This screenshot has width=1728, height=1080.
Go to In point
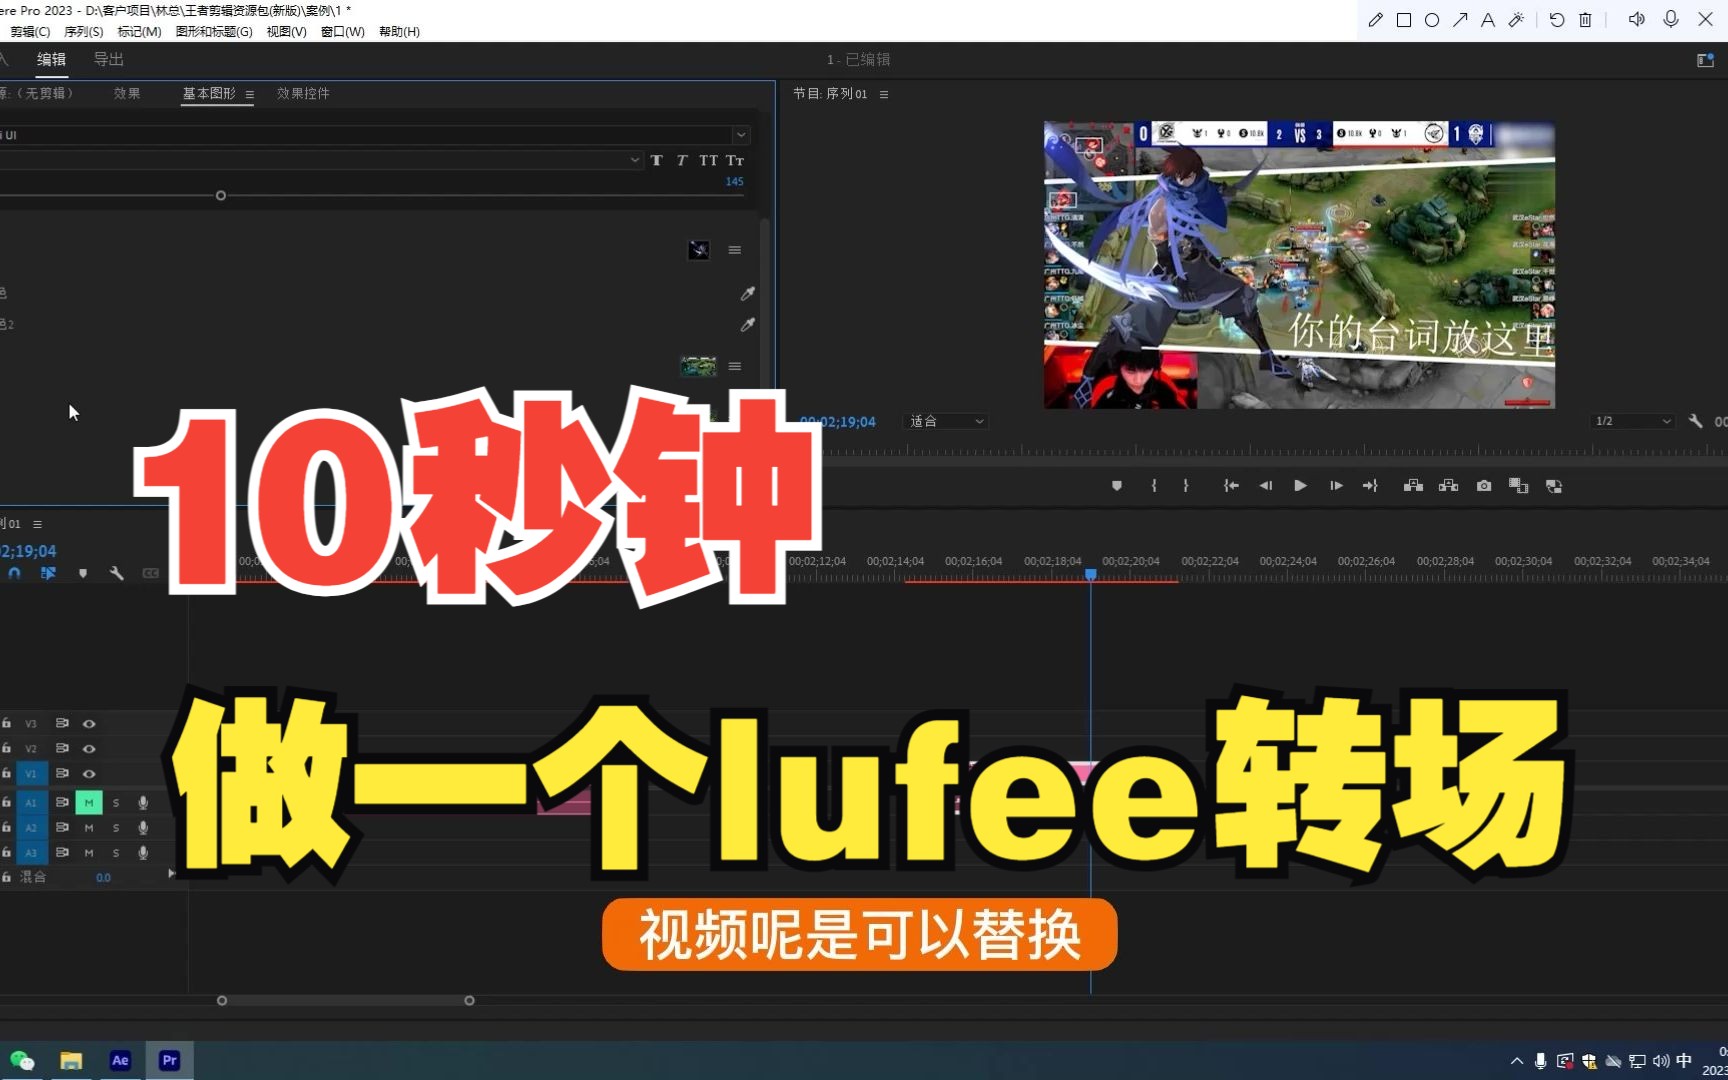[x=1231, y=486]
